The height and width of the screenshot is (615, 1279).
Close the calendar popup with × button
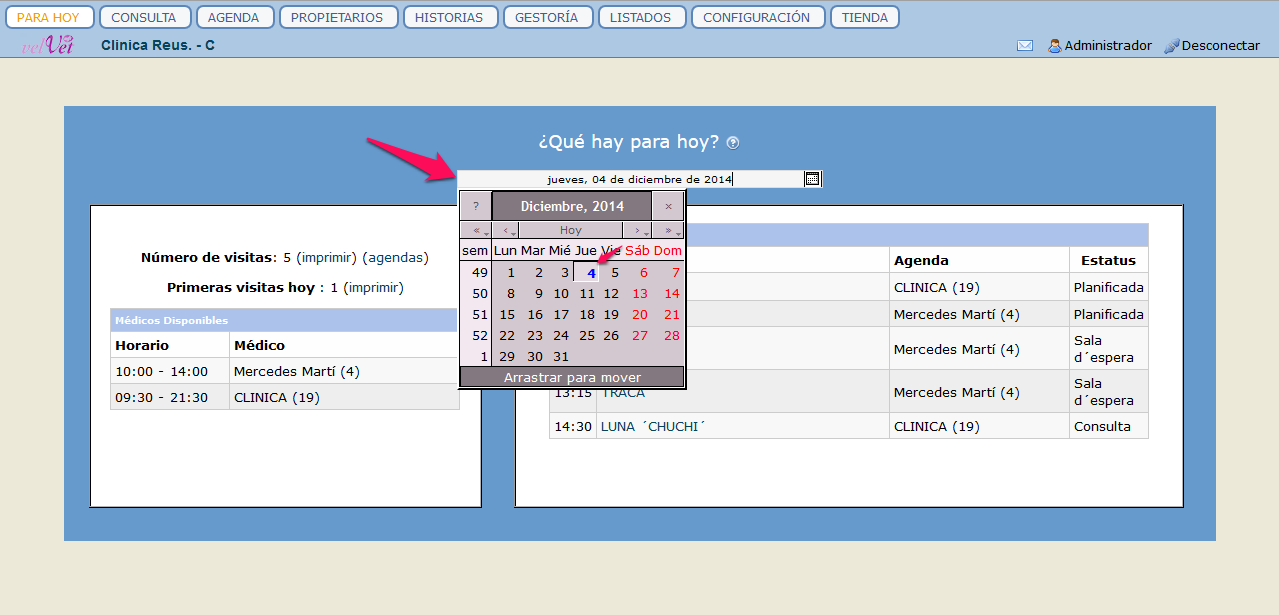(668, 206)
